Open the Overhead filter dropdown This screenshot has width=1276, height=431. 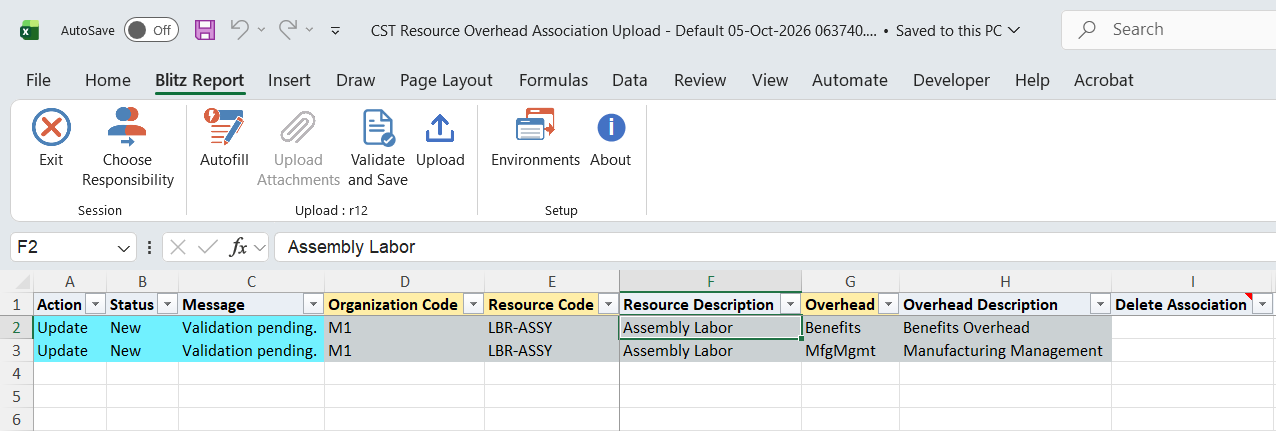click(888, 304)
